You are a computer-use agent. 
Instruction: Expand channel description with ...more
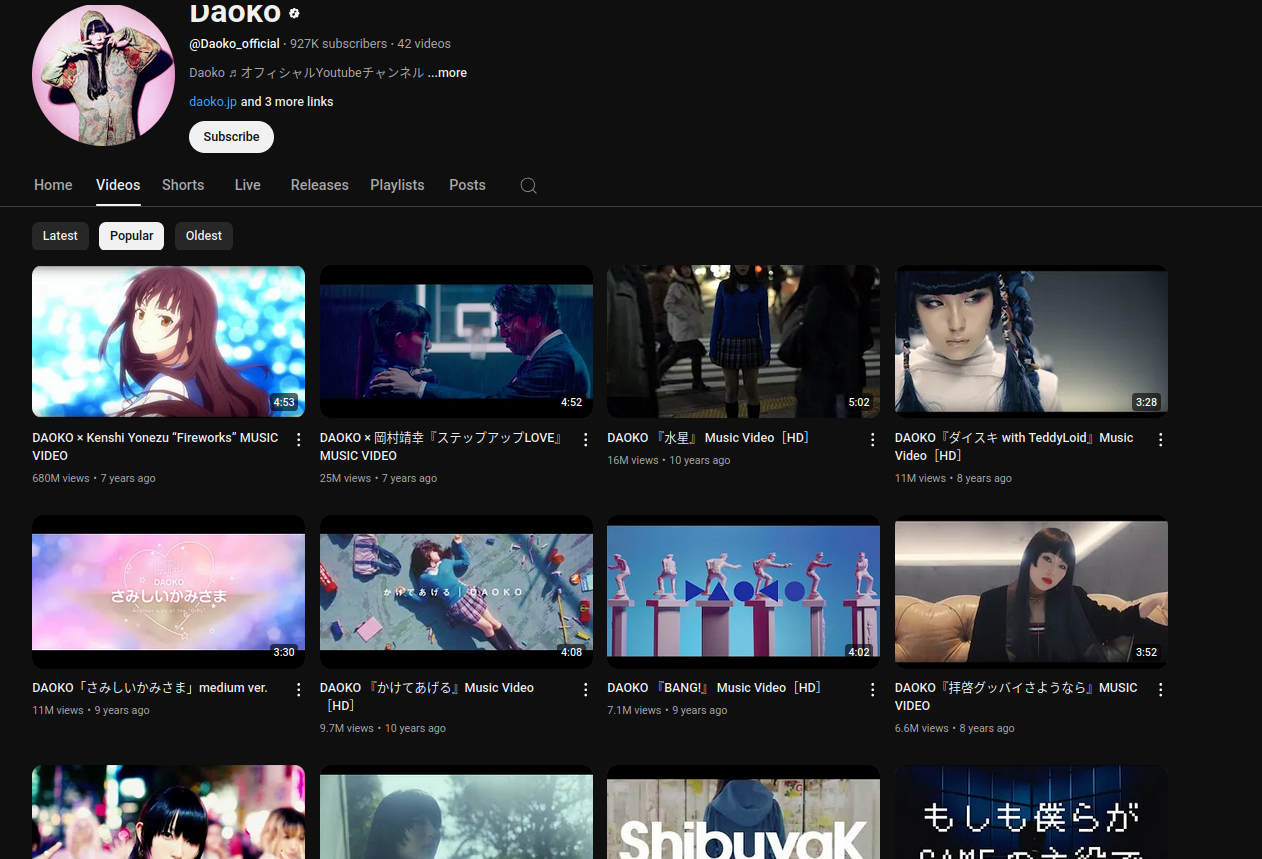447,73
